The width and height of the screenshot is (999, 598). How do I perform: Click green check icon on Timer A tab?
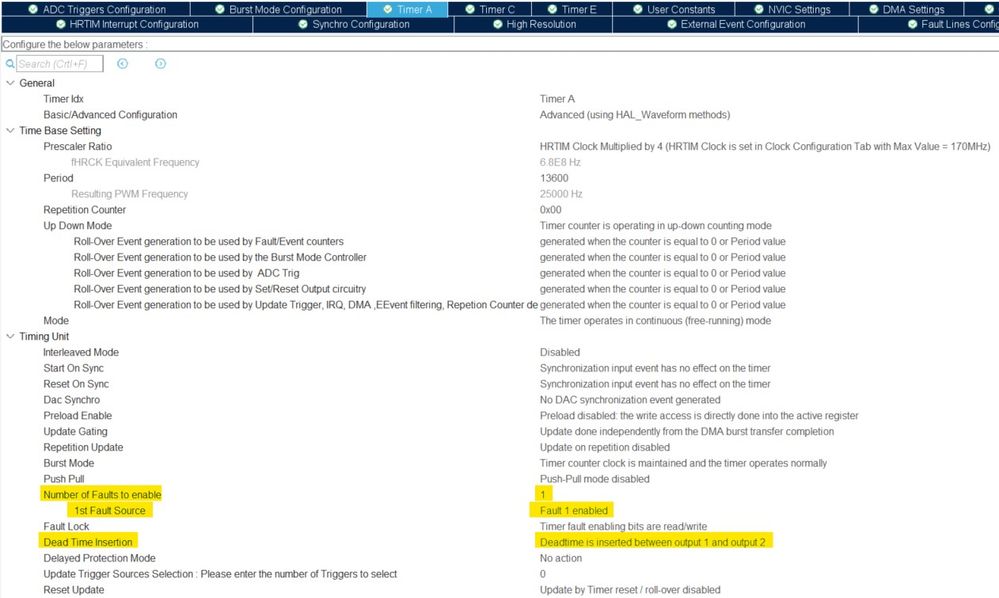[x=387, y=9]
